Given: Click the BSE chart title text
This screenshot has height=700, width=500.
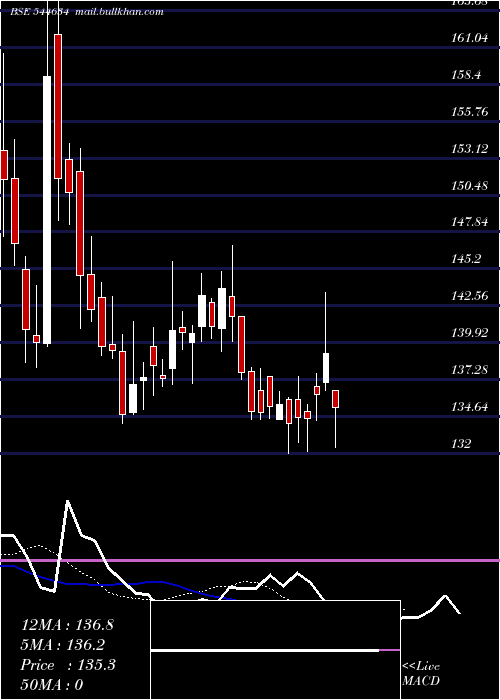Looking at the screenshot, I should click(x=87, y=12).
